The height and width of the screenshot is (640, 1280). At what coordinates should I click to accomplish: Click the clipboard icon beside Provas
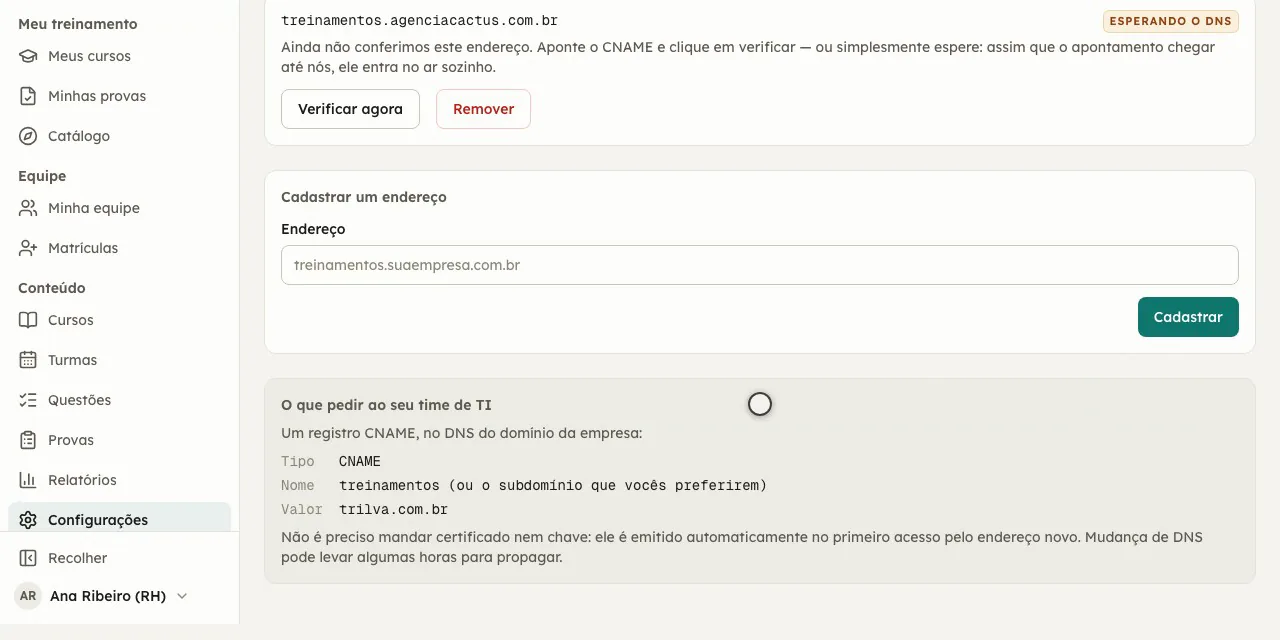28,440
